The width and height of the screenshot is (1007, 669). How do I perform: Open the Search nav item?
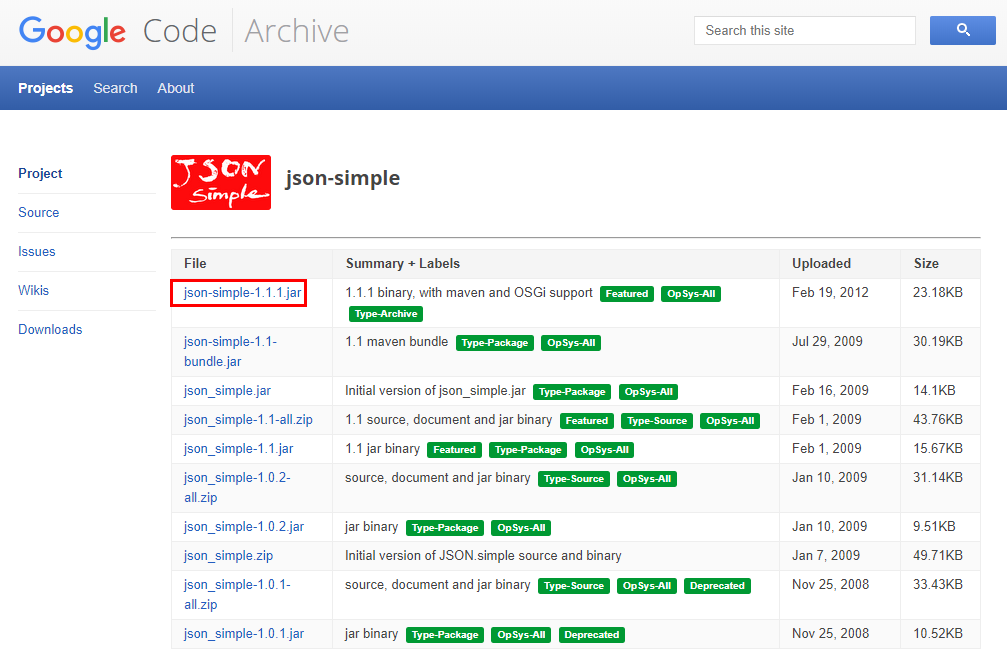[116, 88]
